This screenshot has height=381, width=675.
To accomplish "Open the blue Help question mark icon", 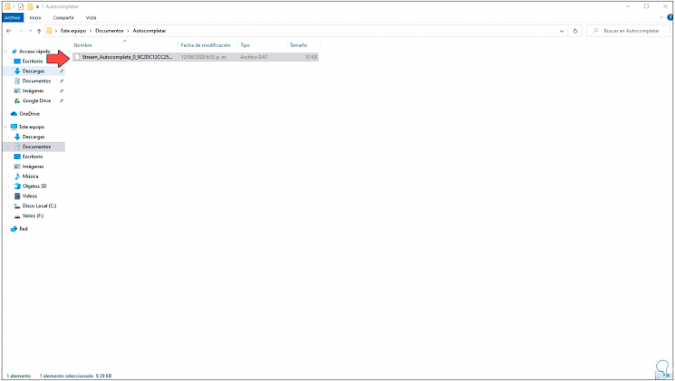I will [670, 18].
